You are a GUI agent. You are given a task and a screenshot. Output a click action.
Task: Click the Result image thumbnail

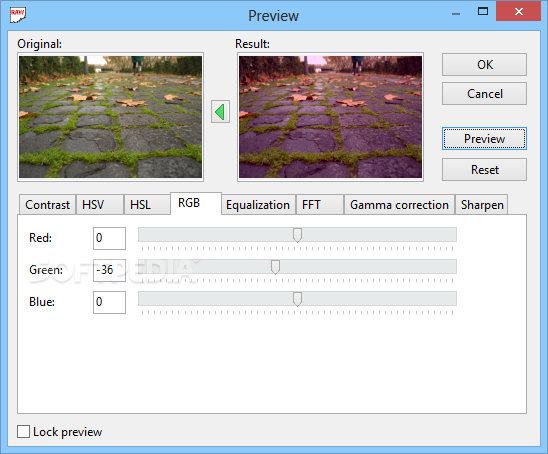pyautogui.click(x=330, y=117)
